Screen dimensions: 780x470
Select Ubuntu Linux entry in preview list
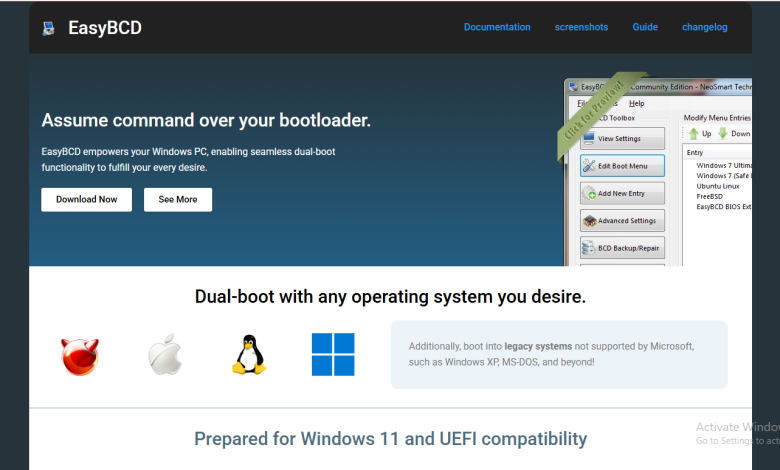[x=717, y=186]
